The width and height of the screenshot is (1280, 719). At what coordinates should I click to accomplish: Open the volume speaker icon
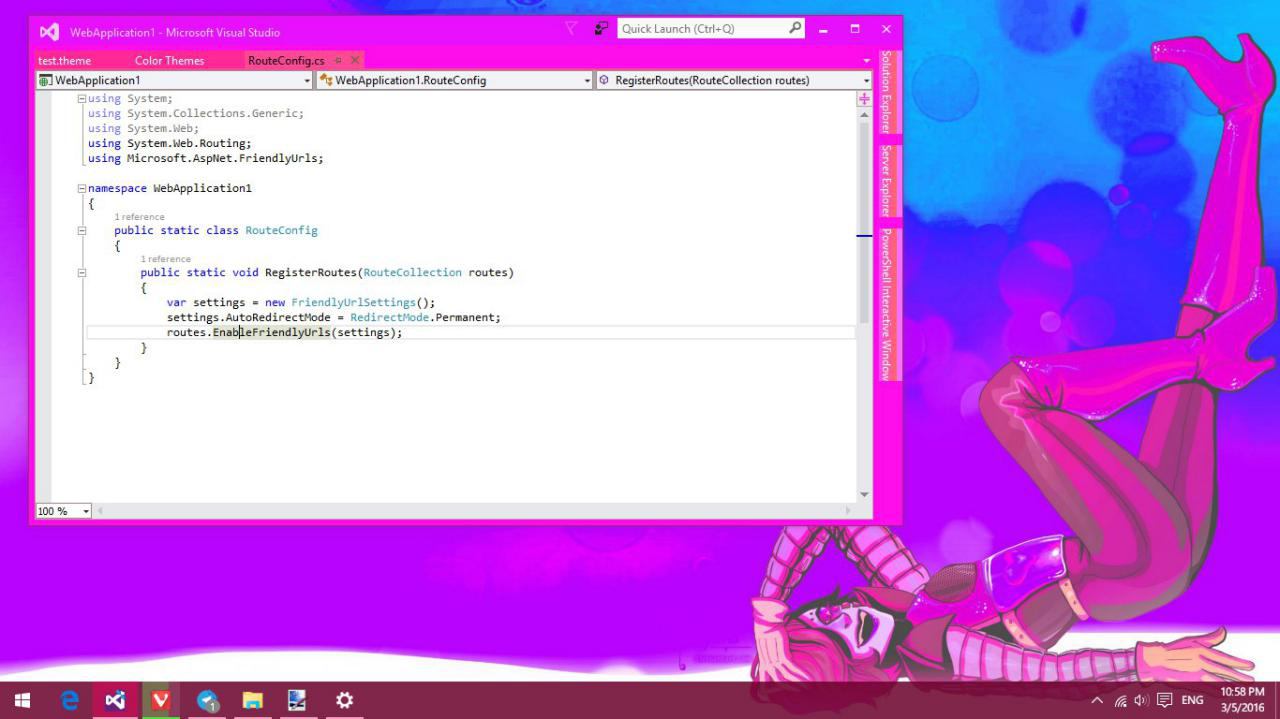[1141, 701]
